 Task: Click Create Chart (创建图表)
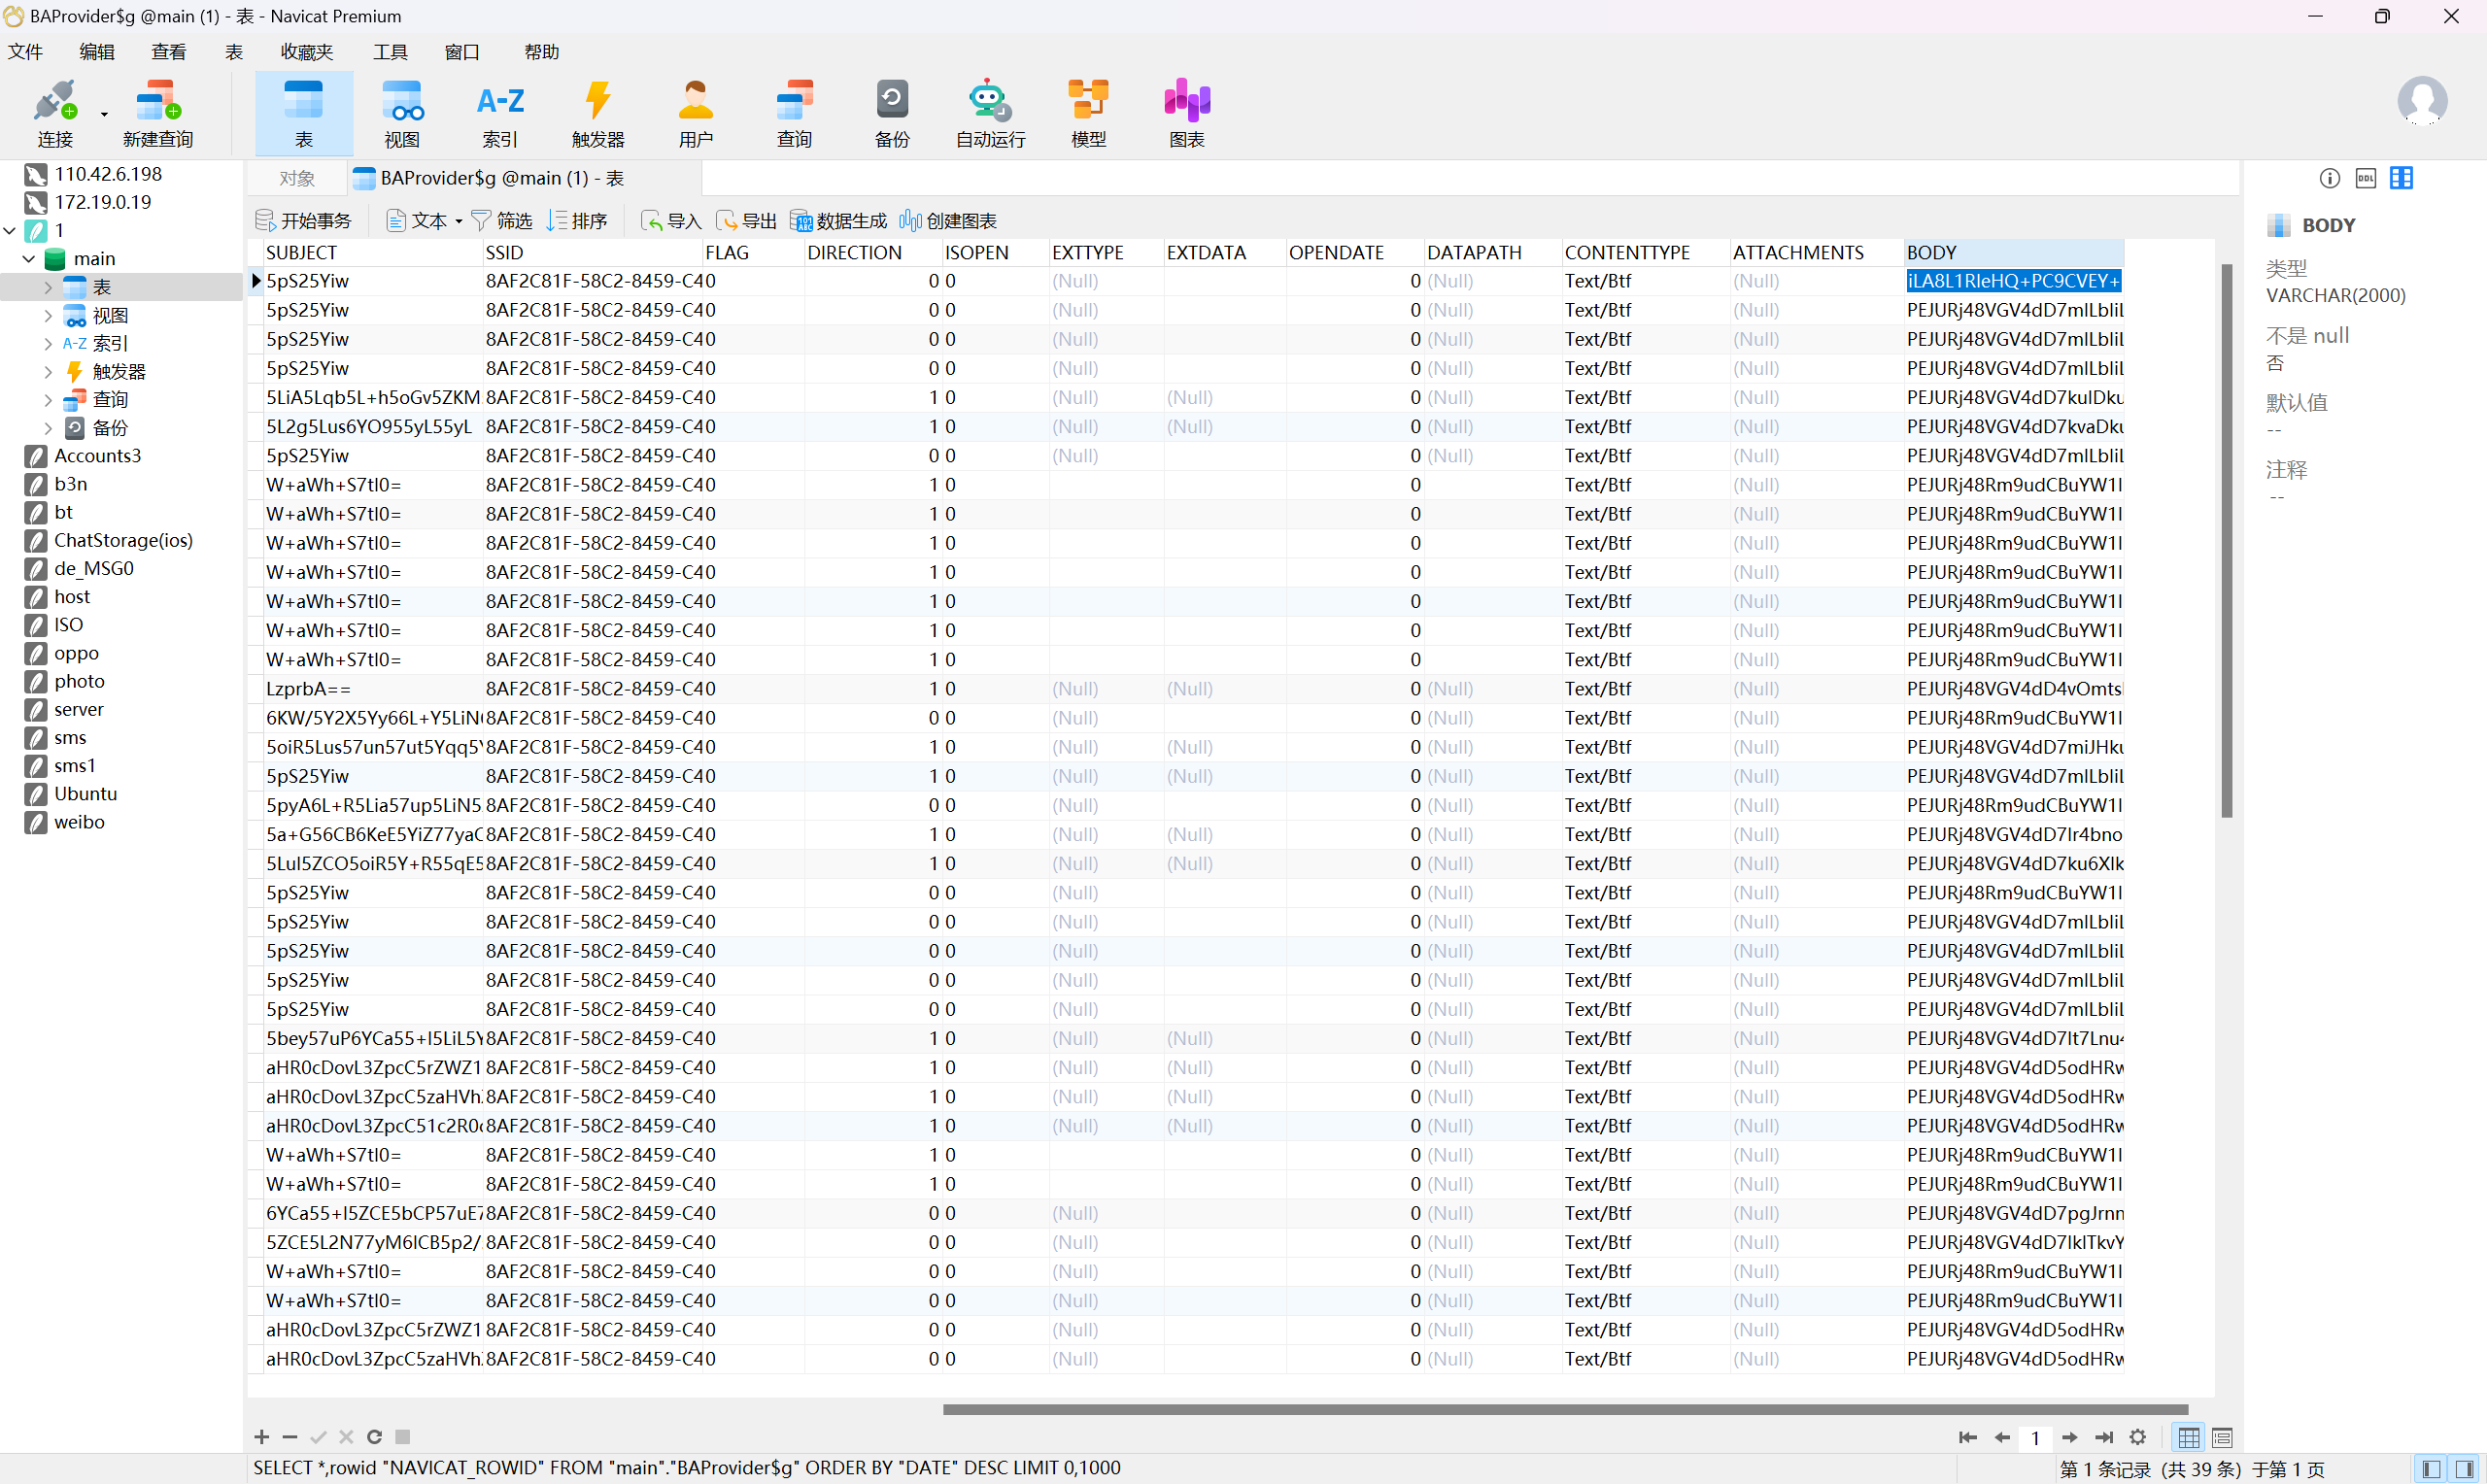click(x=948, y=220)
